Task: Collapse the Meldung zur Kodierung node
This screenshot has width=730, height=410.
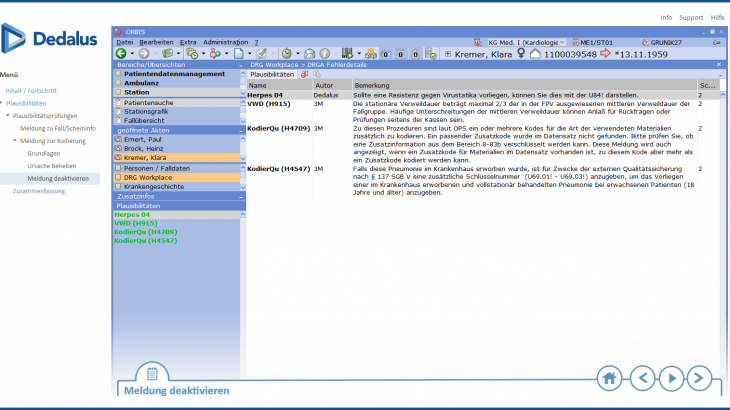Action: [x=15, y=141]
